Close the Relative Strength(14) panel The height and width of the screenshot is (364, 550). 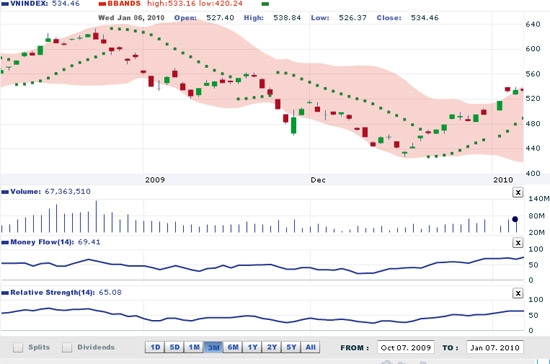(x=518, y=293)
